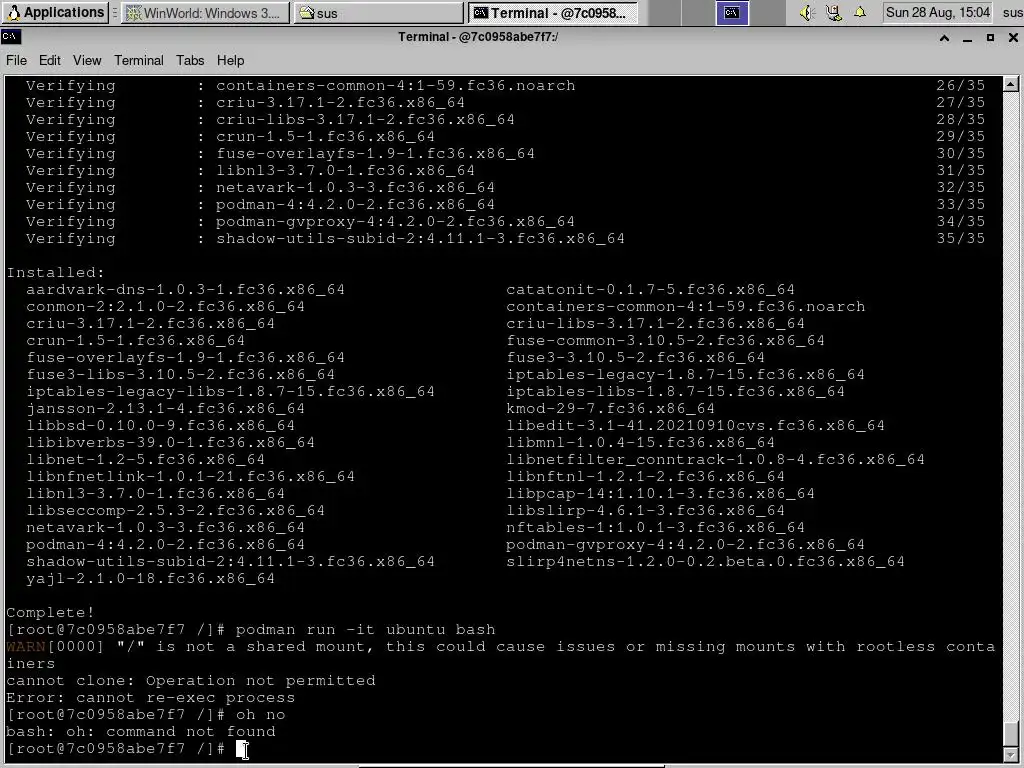
Task: Click the '26/35' verifying counter
Action: pos(961,86)
